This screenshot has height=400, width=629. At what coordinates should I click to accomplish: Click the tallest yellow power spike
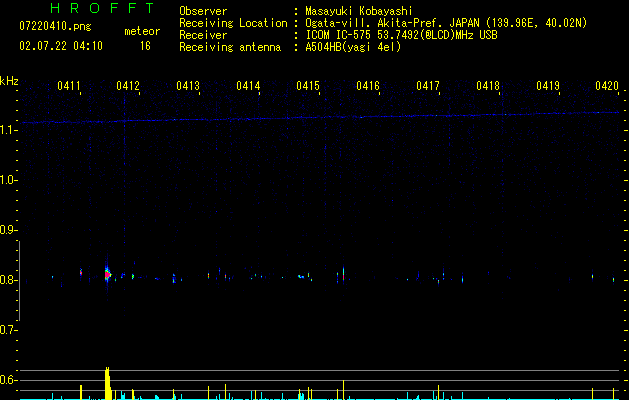(x=107, y=383)
